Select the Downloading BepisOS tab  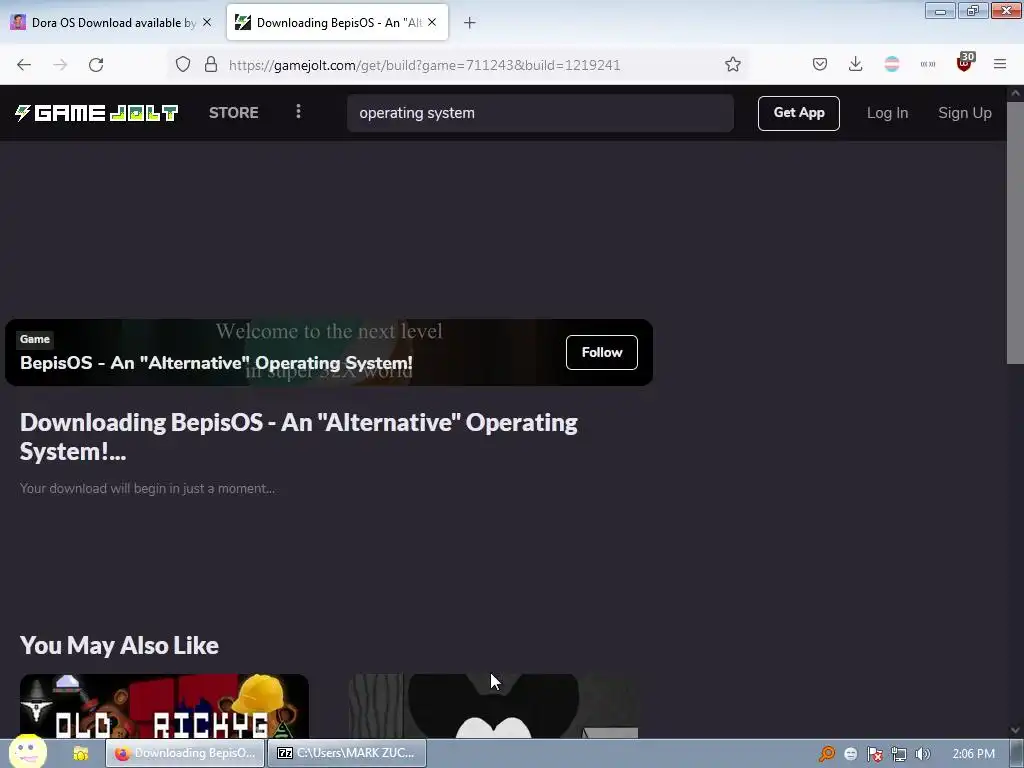337,23
